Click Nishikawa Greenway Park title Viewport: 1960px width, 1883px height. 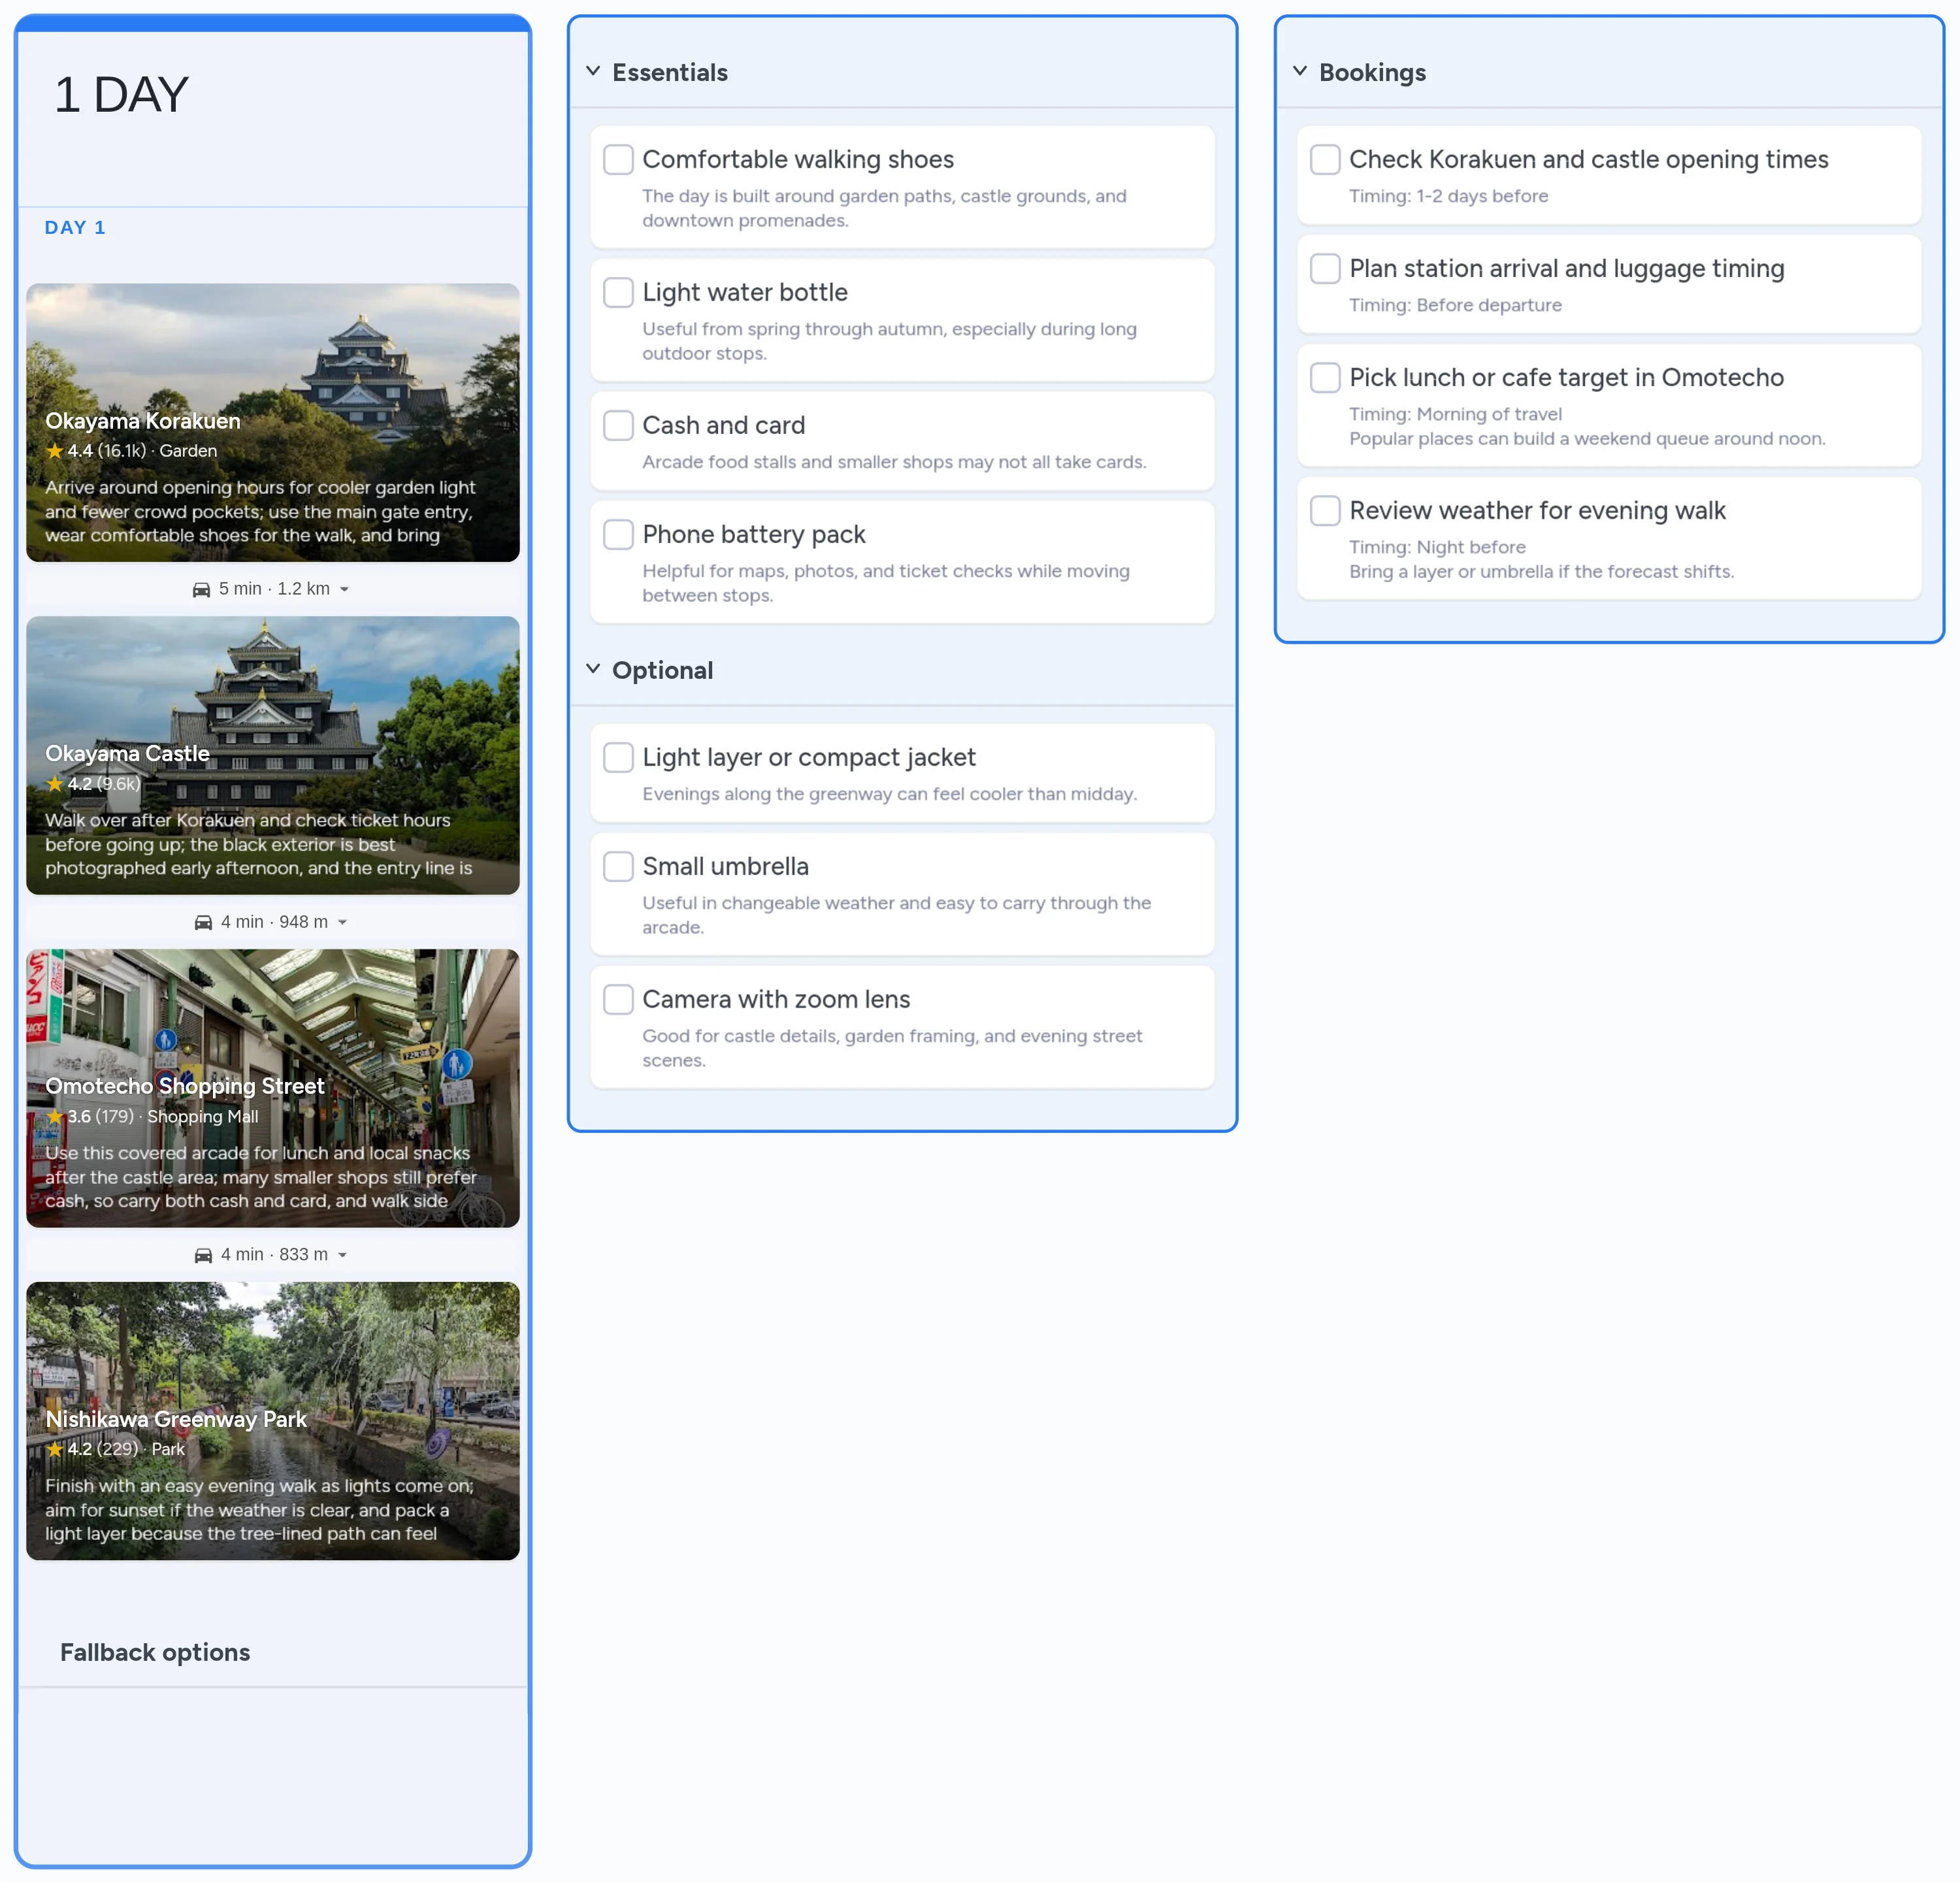(176, 1419)
